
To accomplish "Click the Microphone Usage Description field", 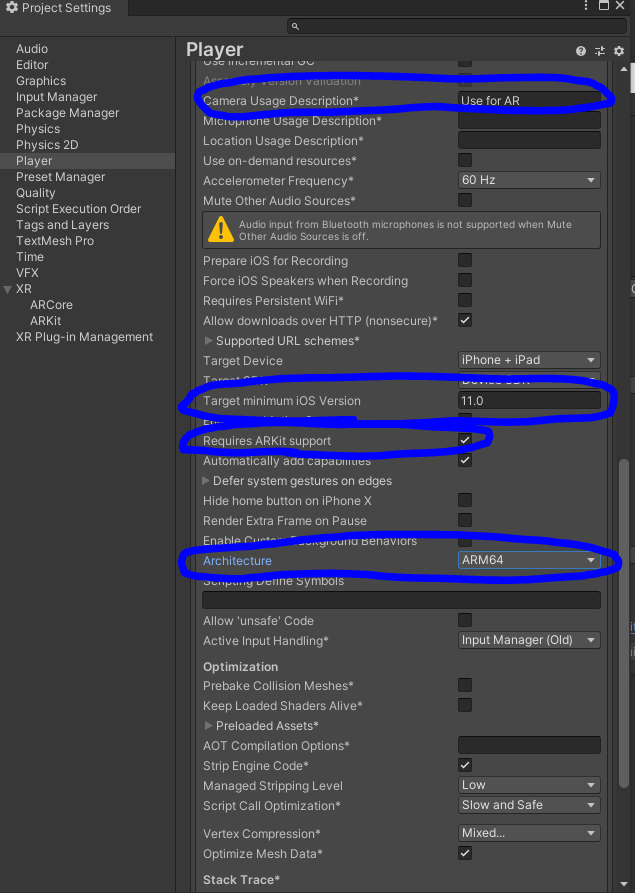I will click(x=529, y=120).
